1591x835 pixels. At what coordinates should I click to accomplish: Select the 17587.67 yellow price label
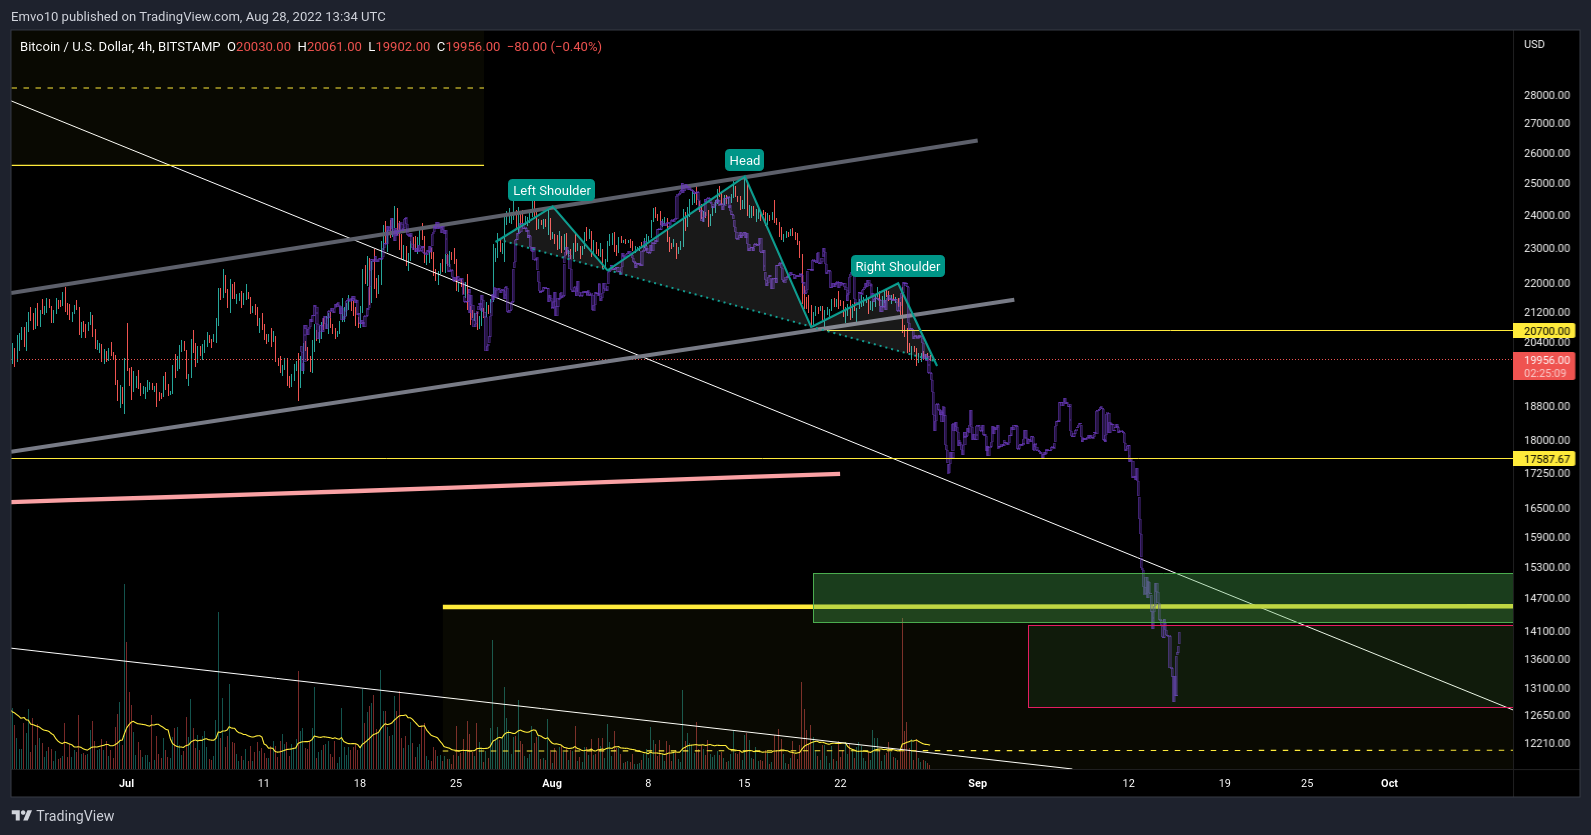(x=1546, y=459)
